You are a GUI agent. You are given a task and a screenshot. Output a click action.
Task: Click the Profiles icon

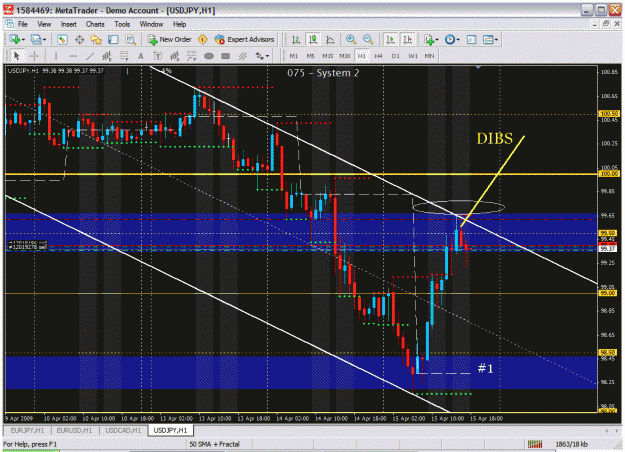tap(36, 39)
